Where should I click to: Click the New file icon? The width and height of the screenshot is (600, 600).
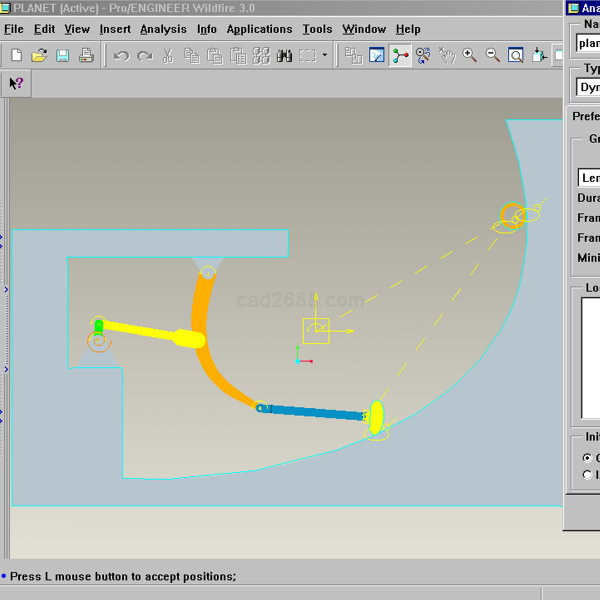(x=17, y=56)
